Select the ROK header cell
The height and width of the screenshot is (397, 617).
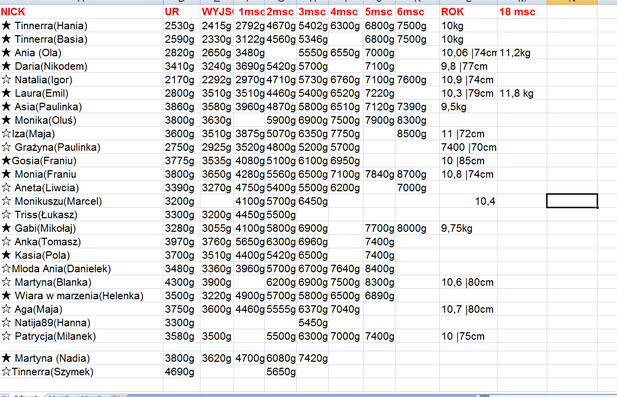point(468,12)
